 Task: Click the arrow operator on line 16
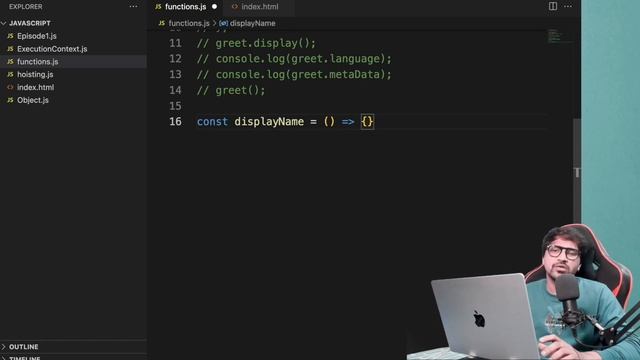pyautogui.click(x=348, y=122)
